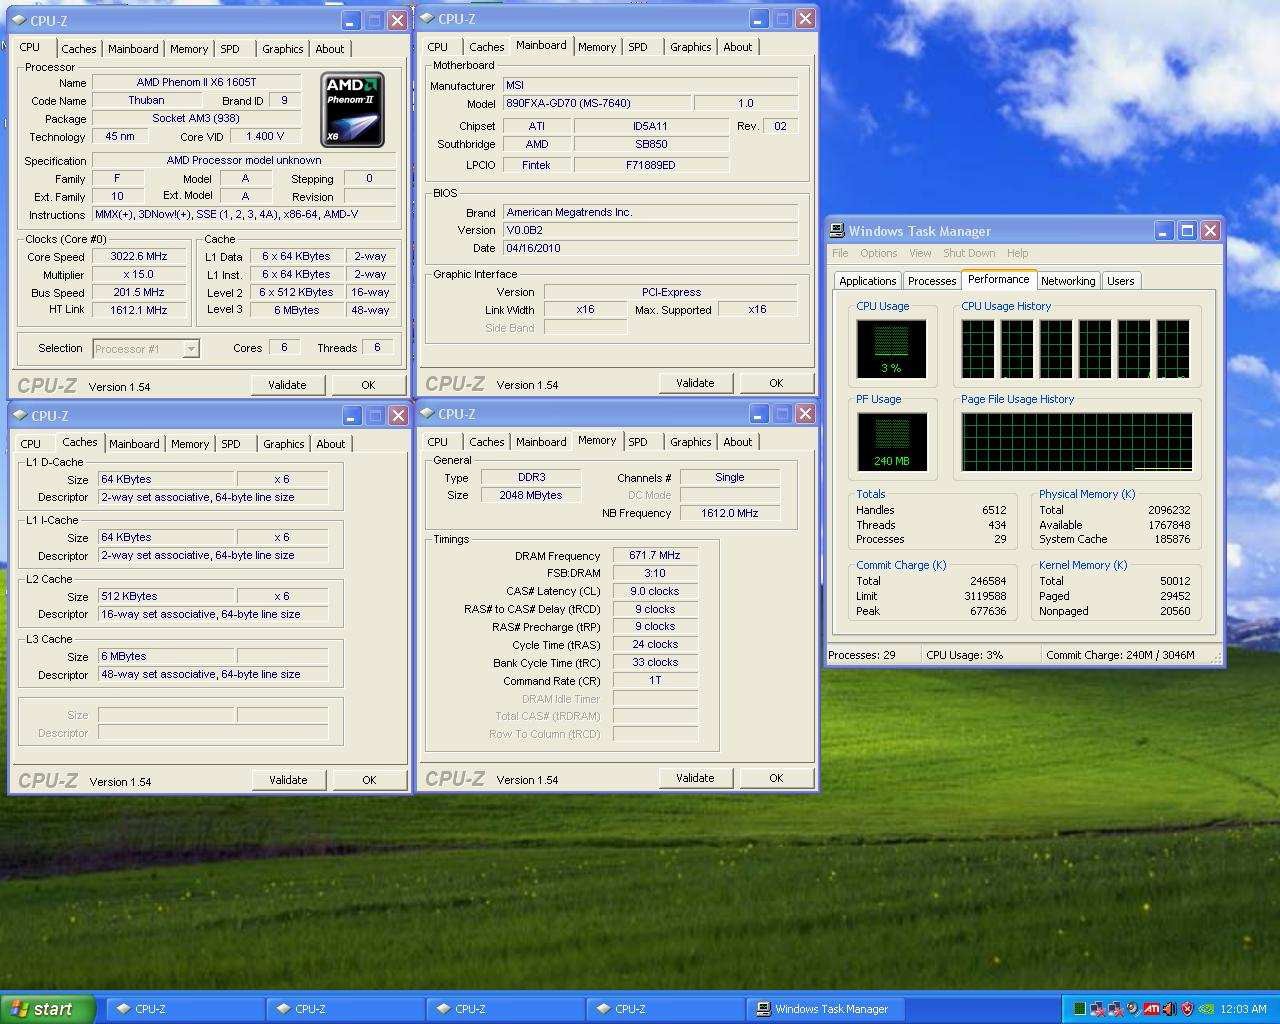This screenshot has height=1024, width=1280.
Task: Click the Commit Charge 240M / 3046M status text
Action: 1120,655
